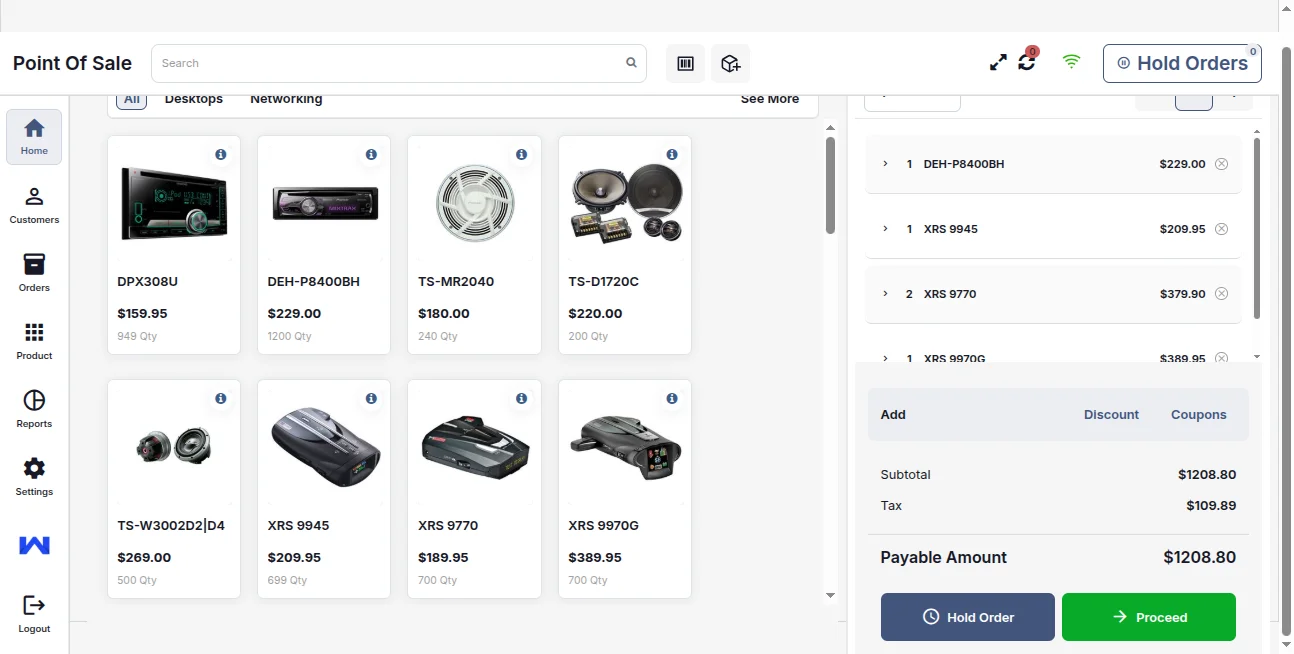Show info for XRS 9970G product card
The width and height of the screenshot is (1294, 654).
tap(672, 398)
